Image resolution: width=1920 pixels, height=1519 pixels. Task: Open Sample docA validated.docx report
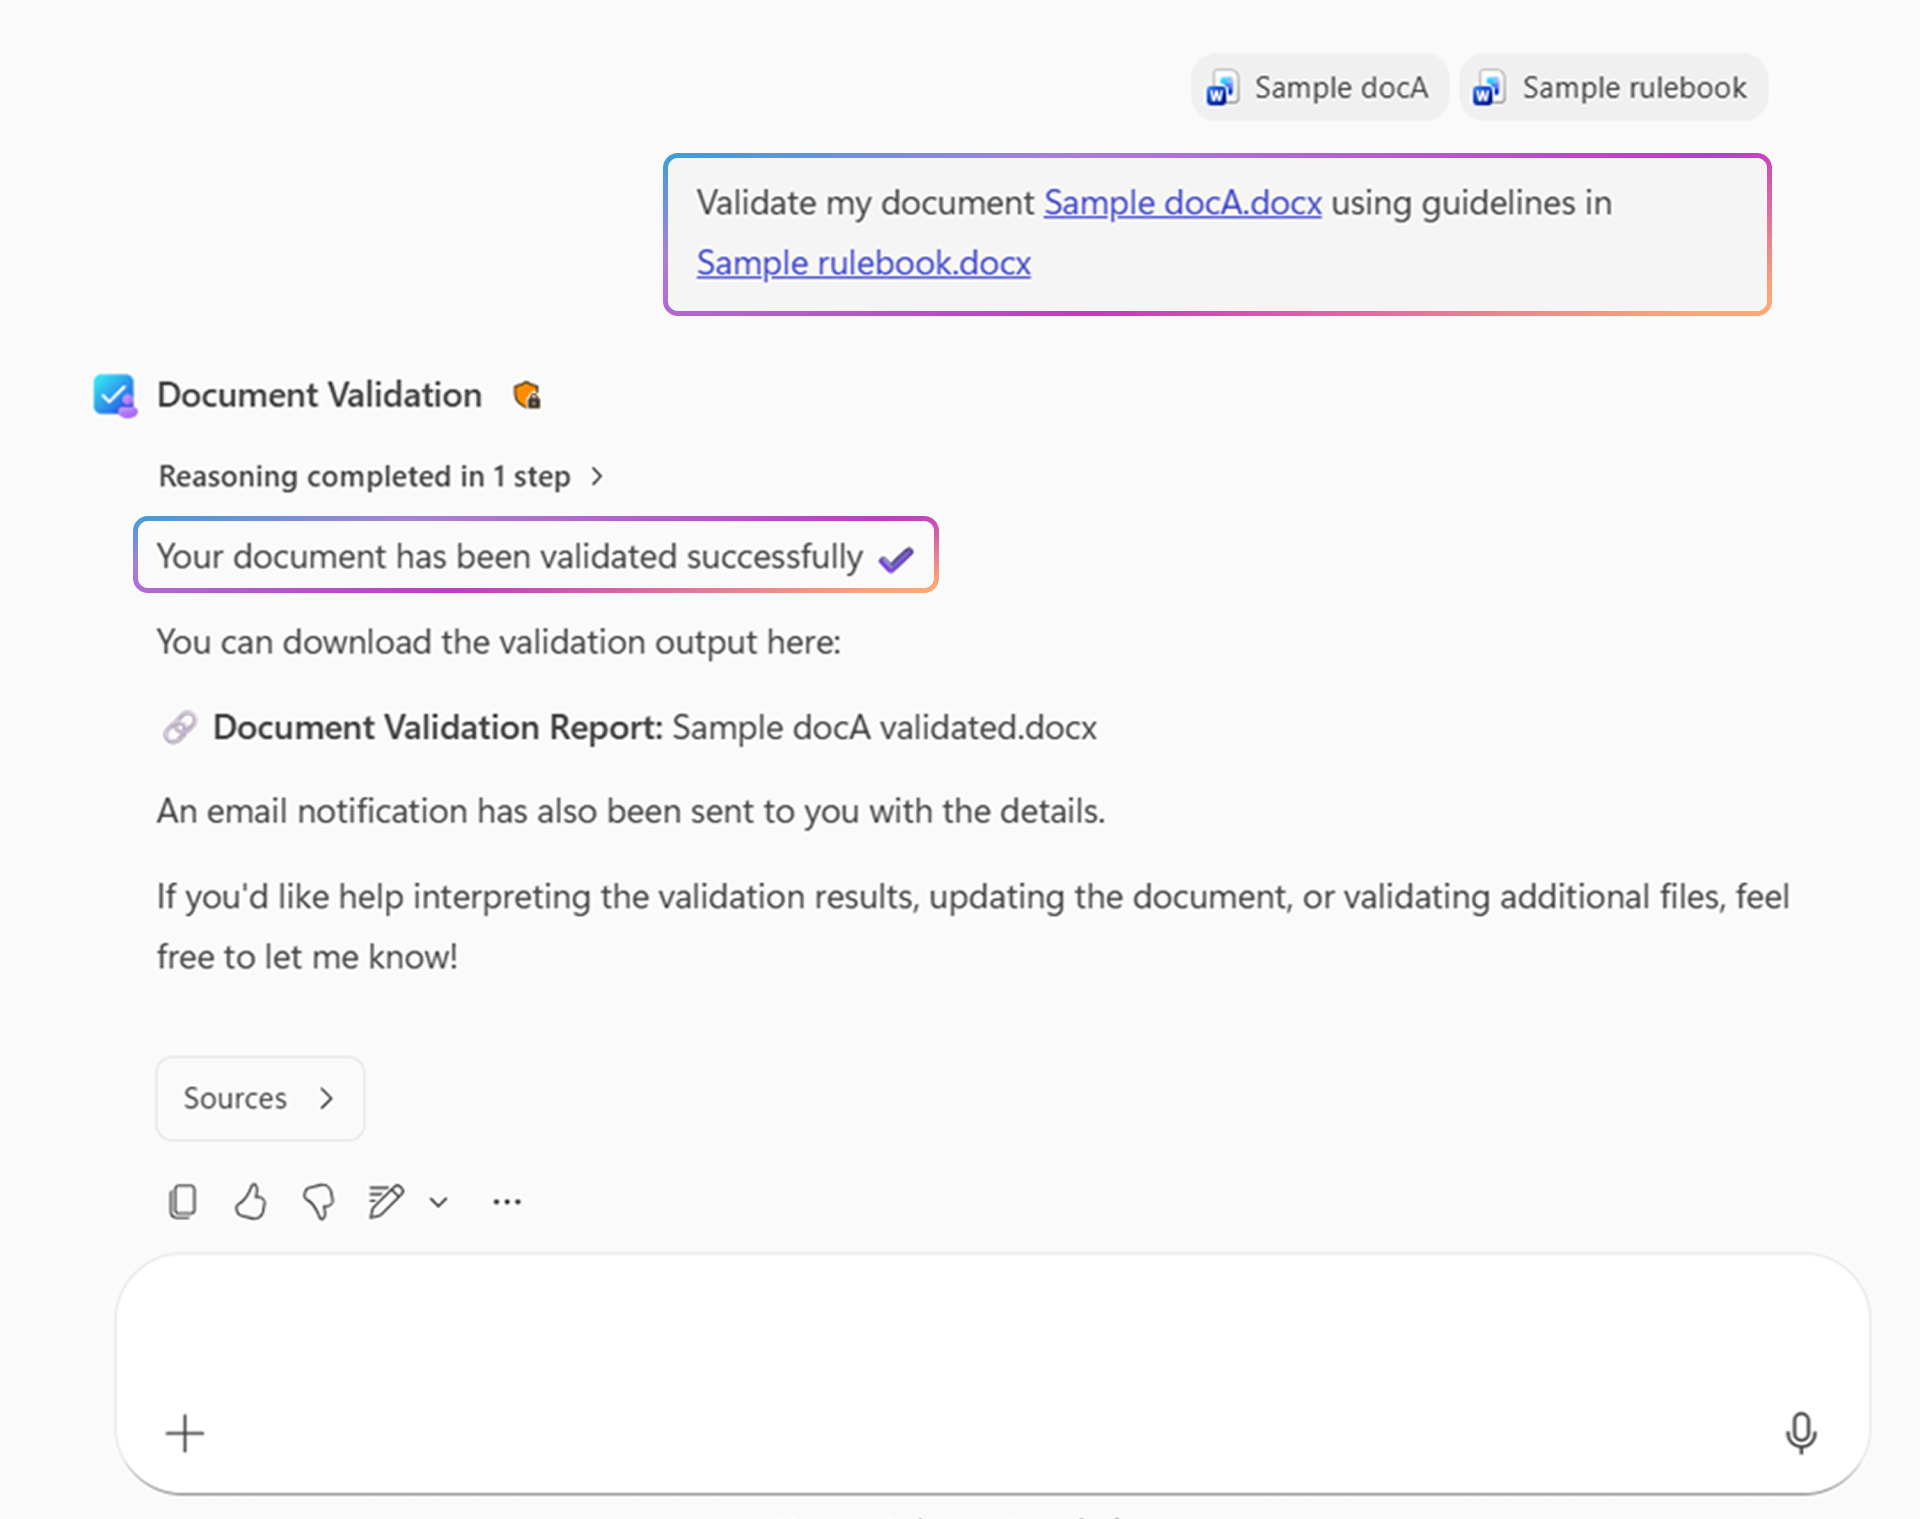click(x=884, y=727)
